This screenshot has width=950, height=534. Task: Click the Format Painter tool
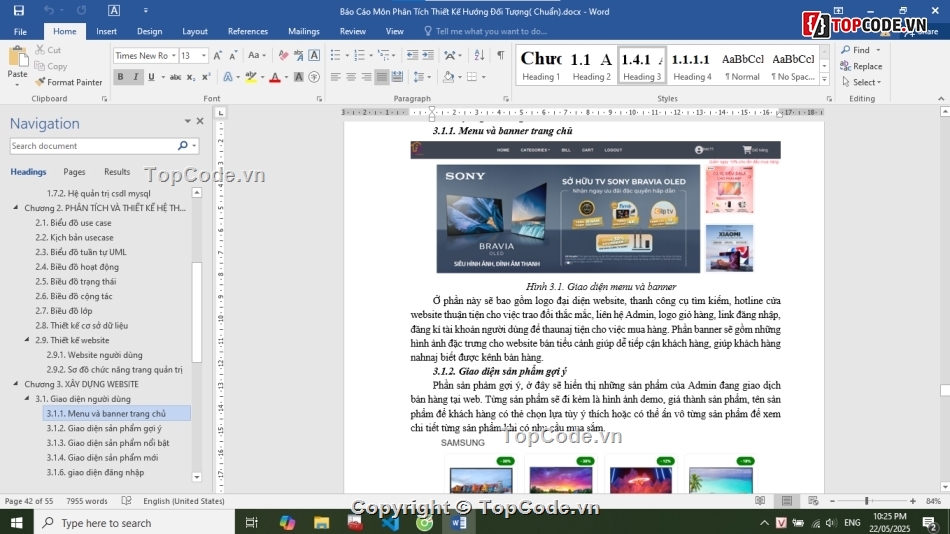pyautogui.click(x=68, y=82)
